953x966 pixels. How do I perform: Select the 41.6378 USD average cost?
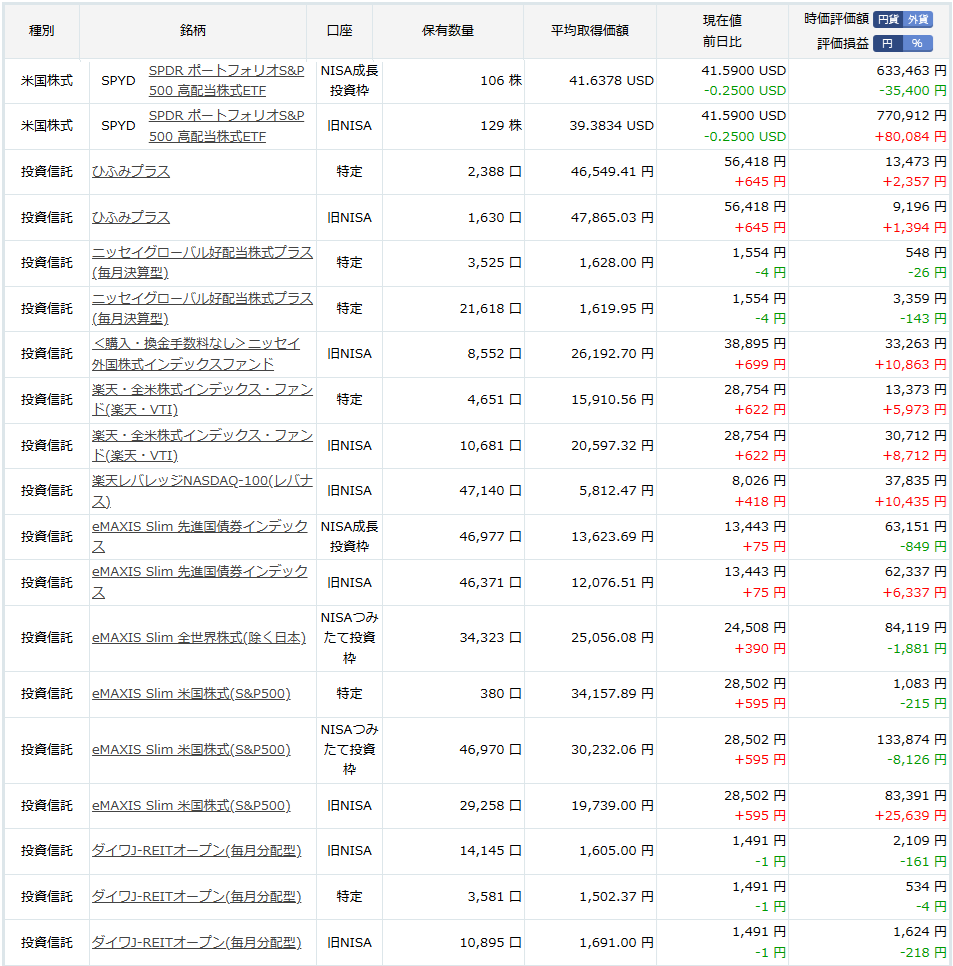click(611, 81)
